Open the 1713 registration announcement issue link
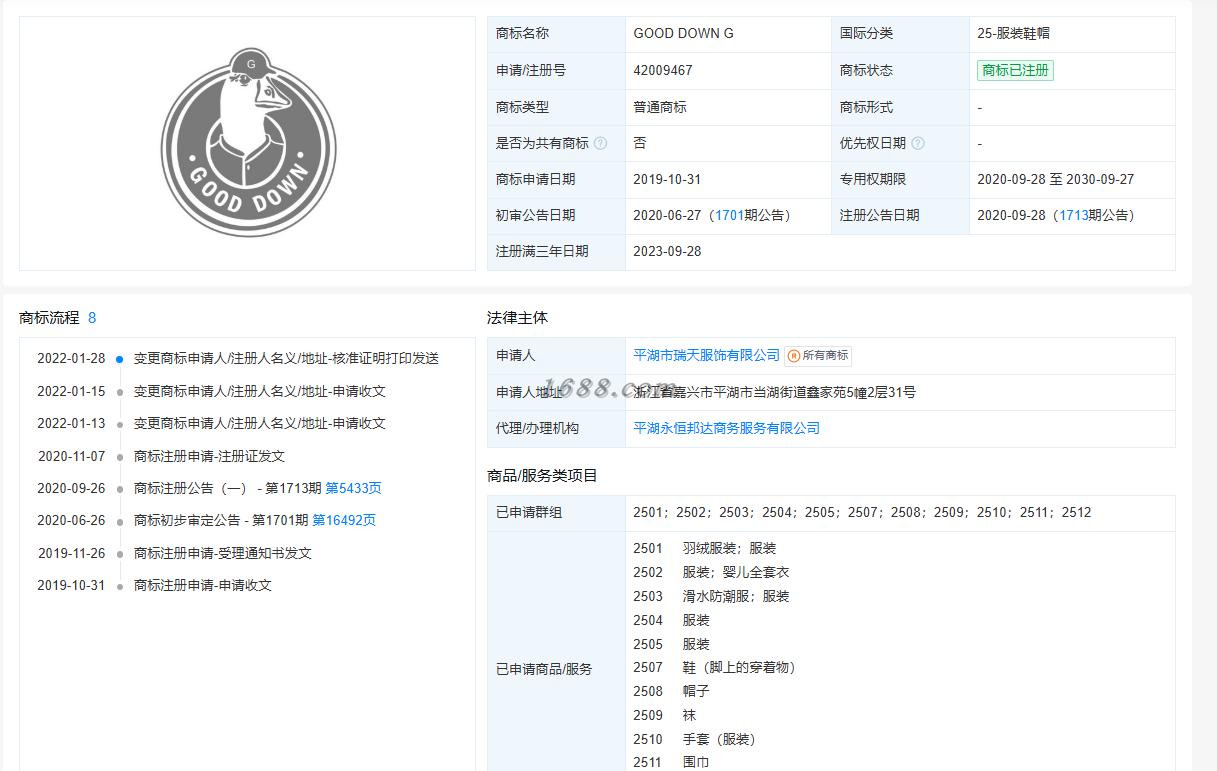Screen dimensions: 1217x771 [x=1073, y=215]
